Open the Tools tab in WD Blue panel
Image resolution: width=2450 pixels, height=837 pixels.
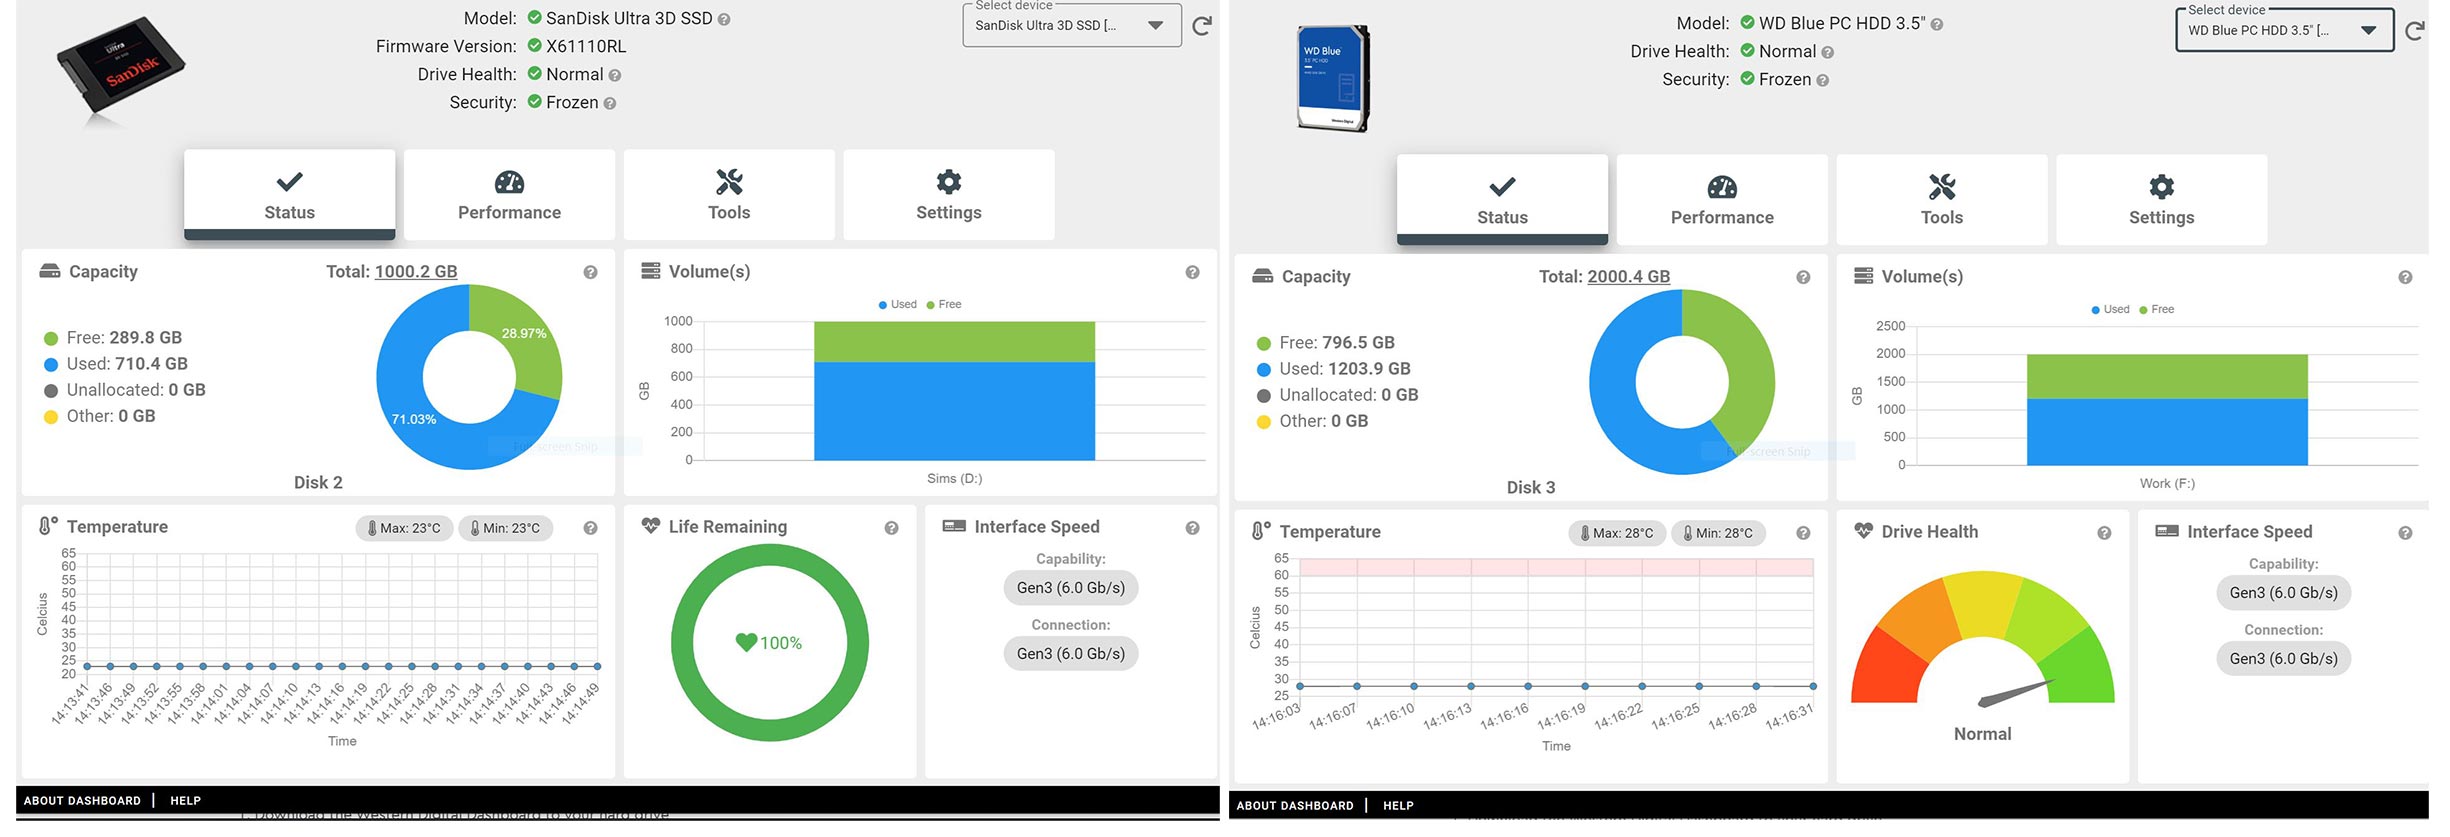tap(1942, 199)
